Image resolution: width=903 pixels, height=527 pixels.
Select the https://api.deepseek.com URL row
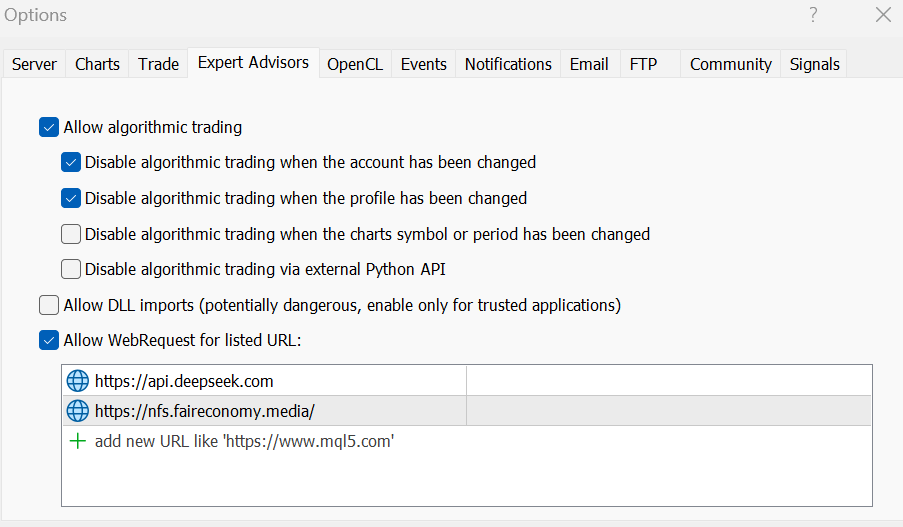184,381
